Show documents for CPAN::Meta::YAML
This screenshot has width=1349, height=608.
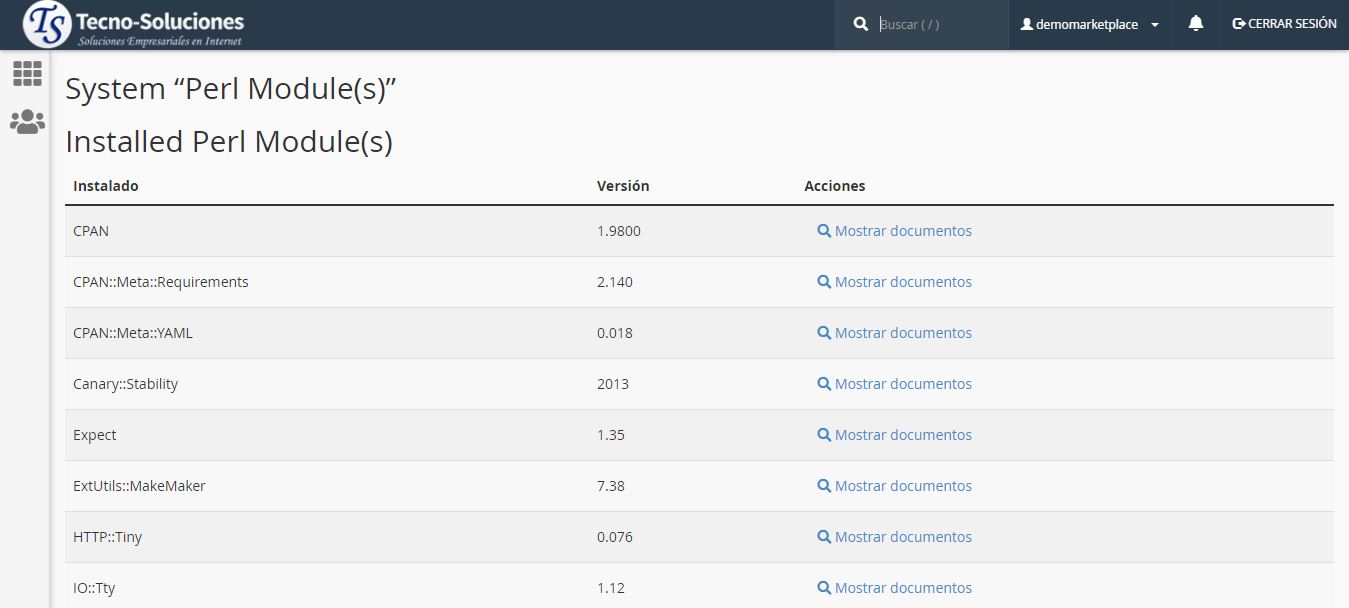click(902, 333)
